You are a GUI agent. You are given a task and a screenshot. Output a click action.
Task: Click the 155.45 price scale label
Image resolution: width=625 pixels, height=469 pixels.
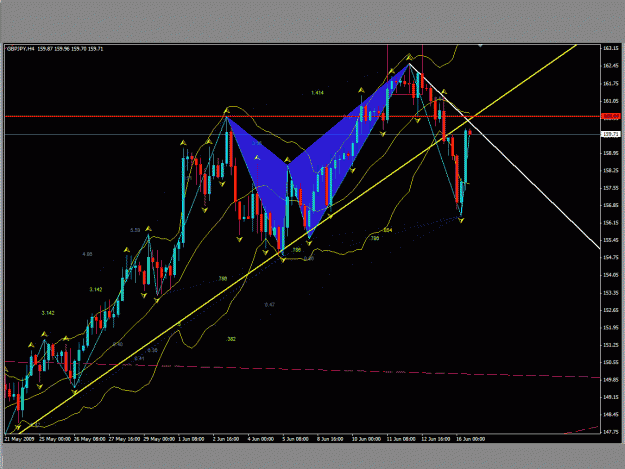(x=609, y=240)
